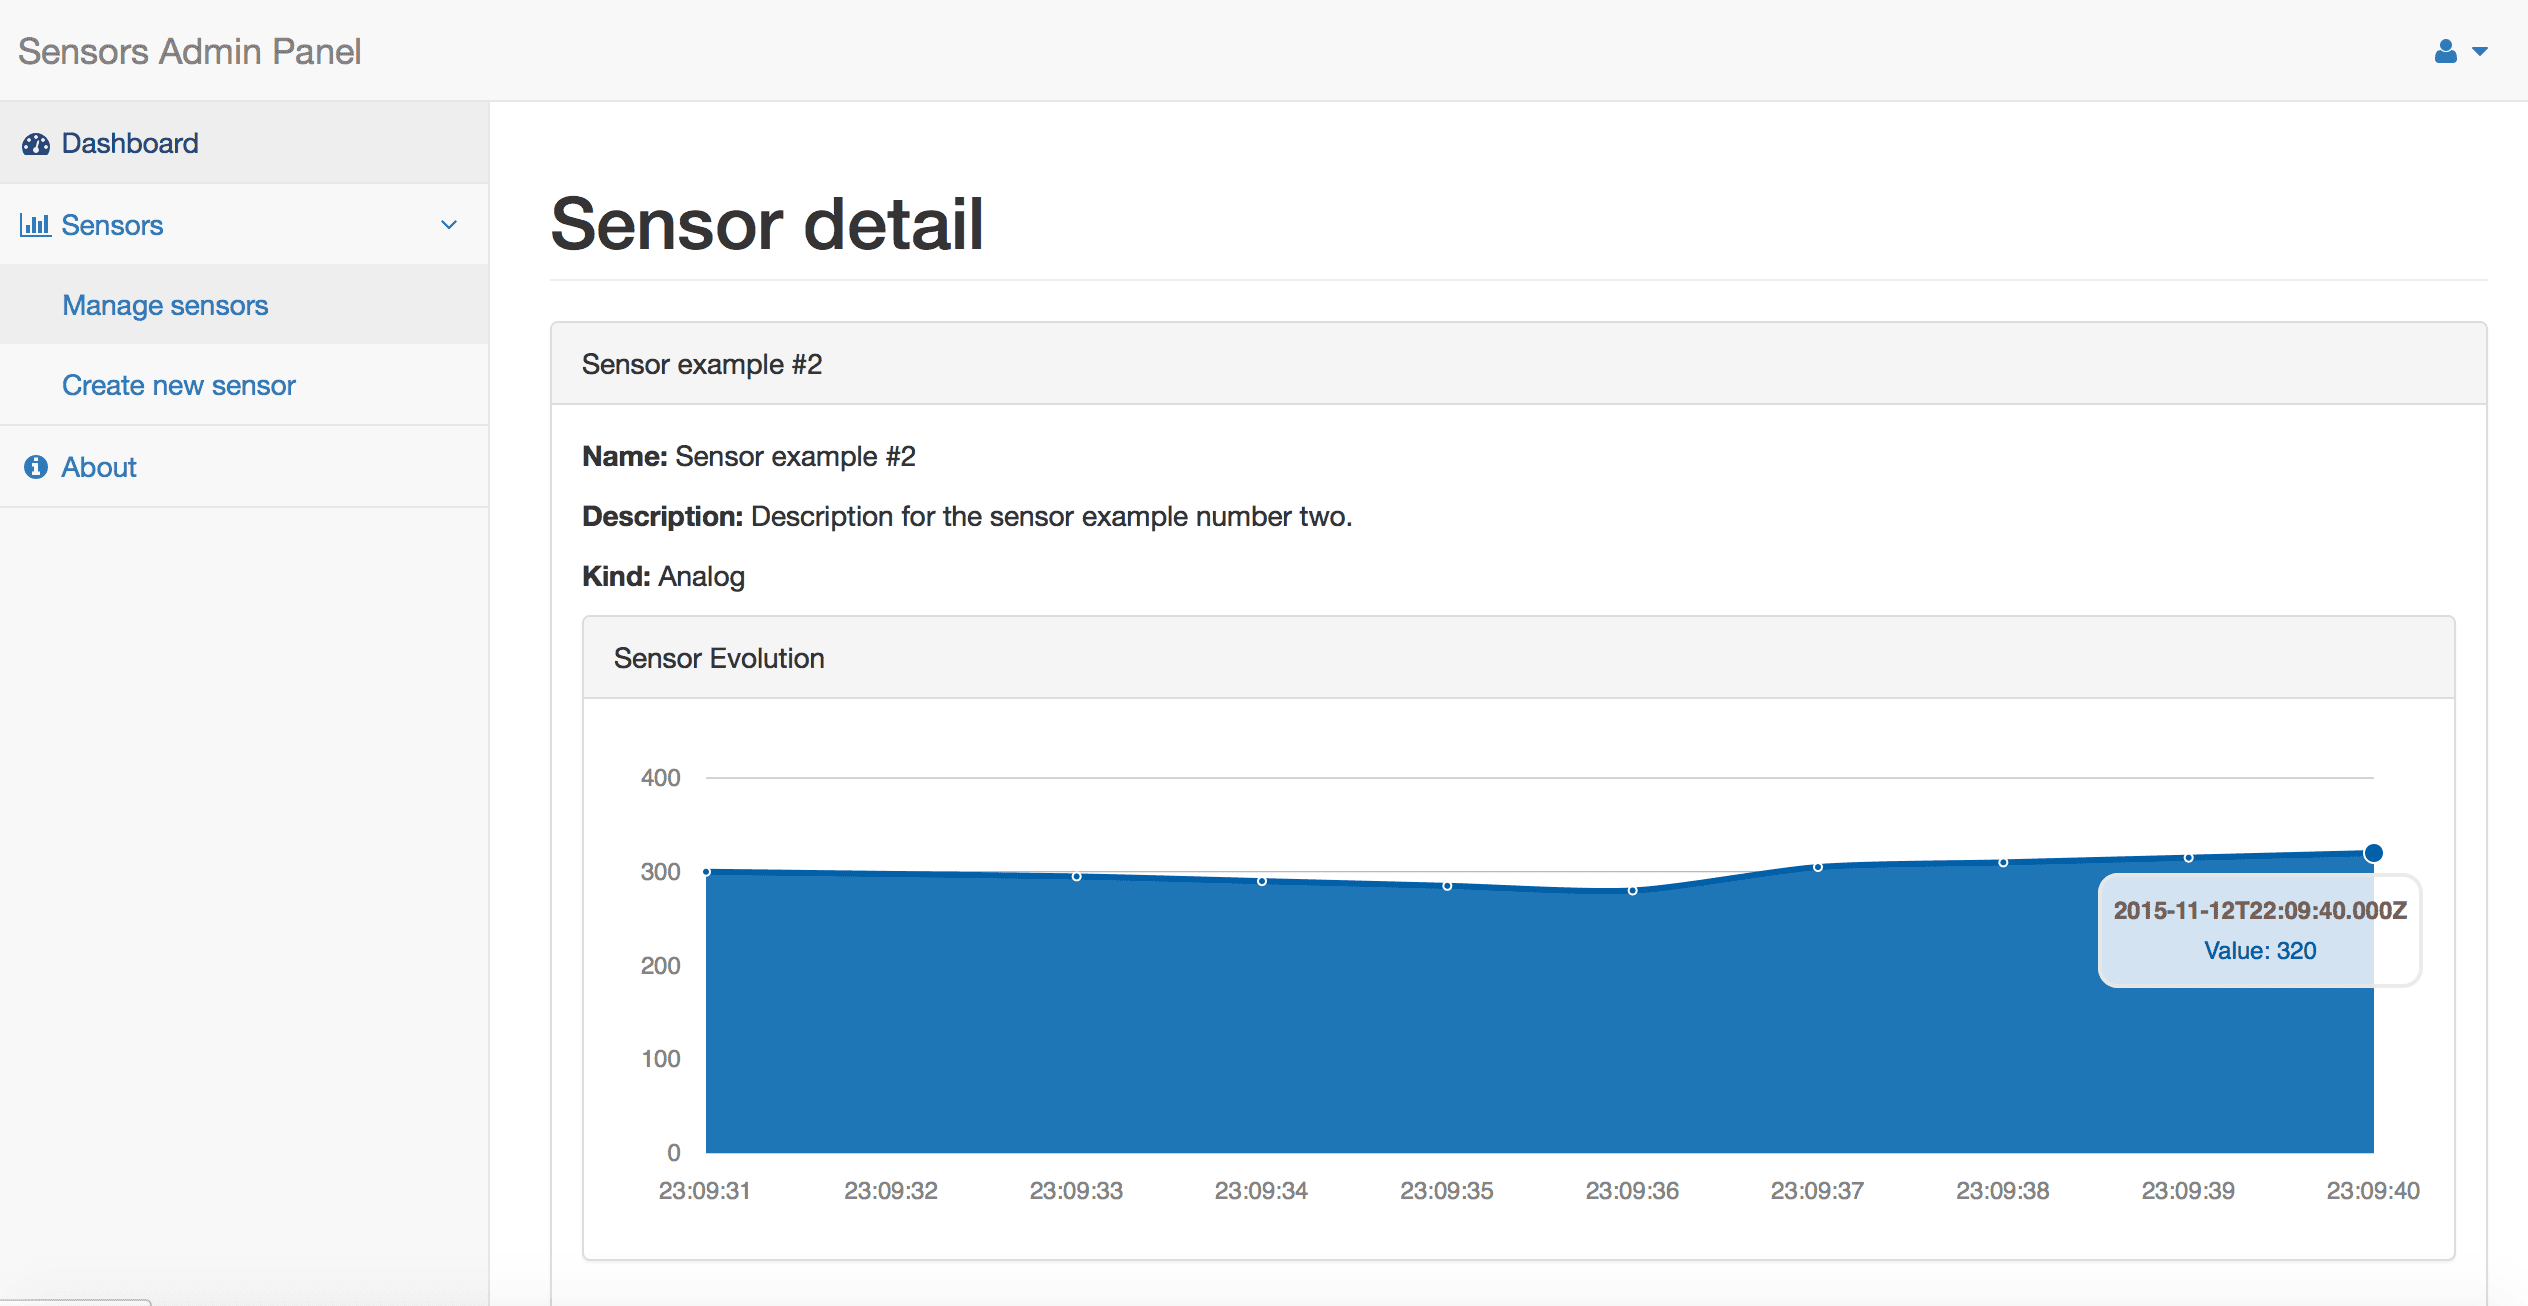Screen dimensions: 2528x1306
Task: Click the user profile icon
Action: 2444,51
